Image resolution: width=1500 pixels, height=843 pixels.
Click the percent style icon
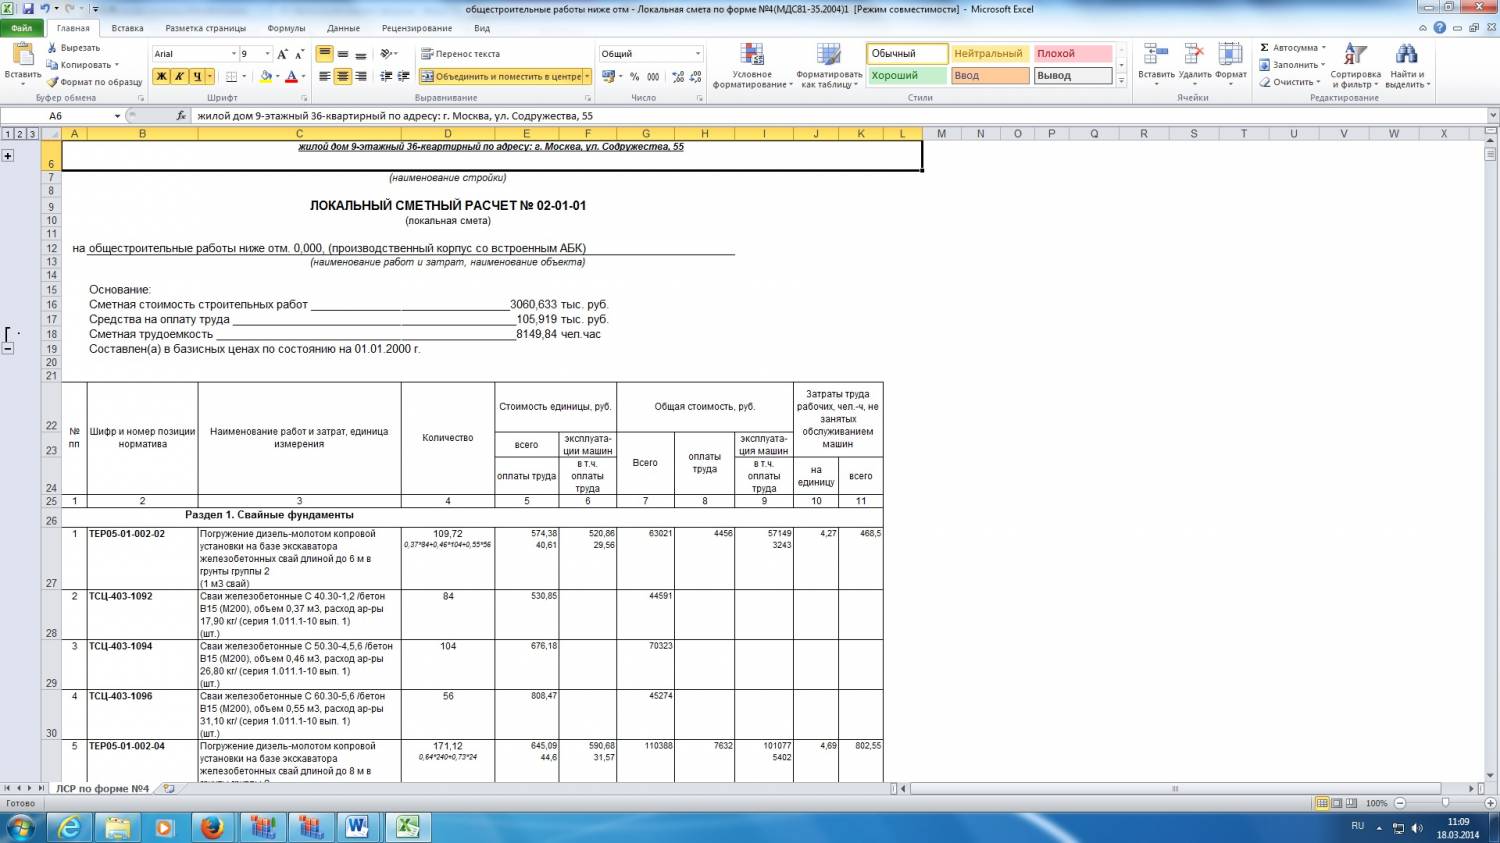point(634,76)
